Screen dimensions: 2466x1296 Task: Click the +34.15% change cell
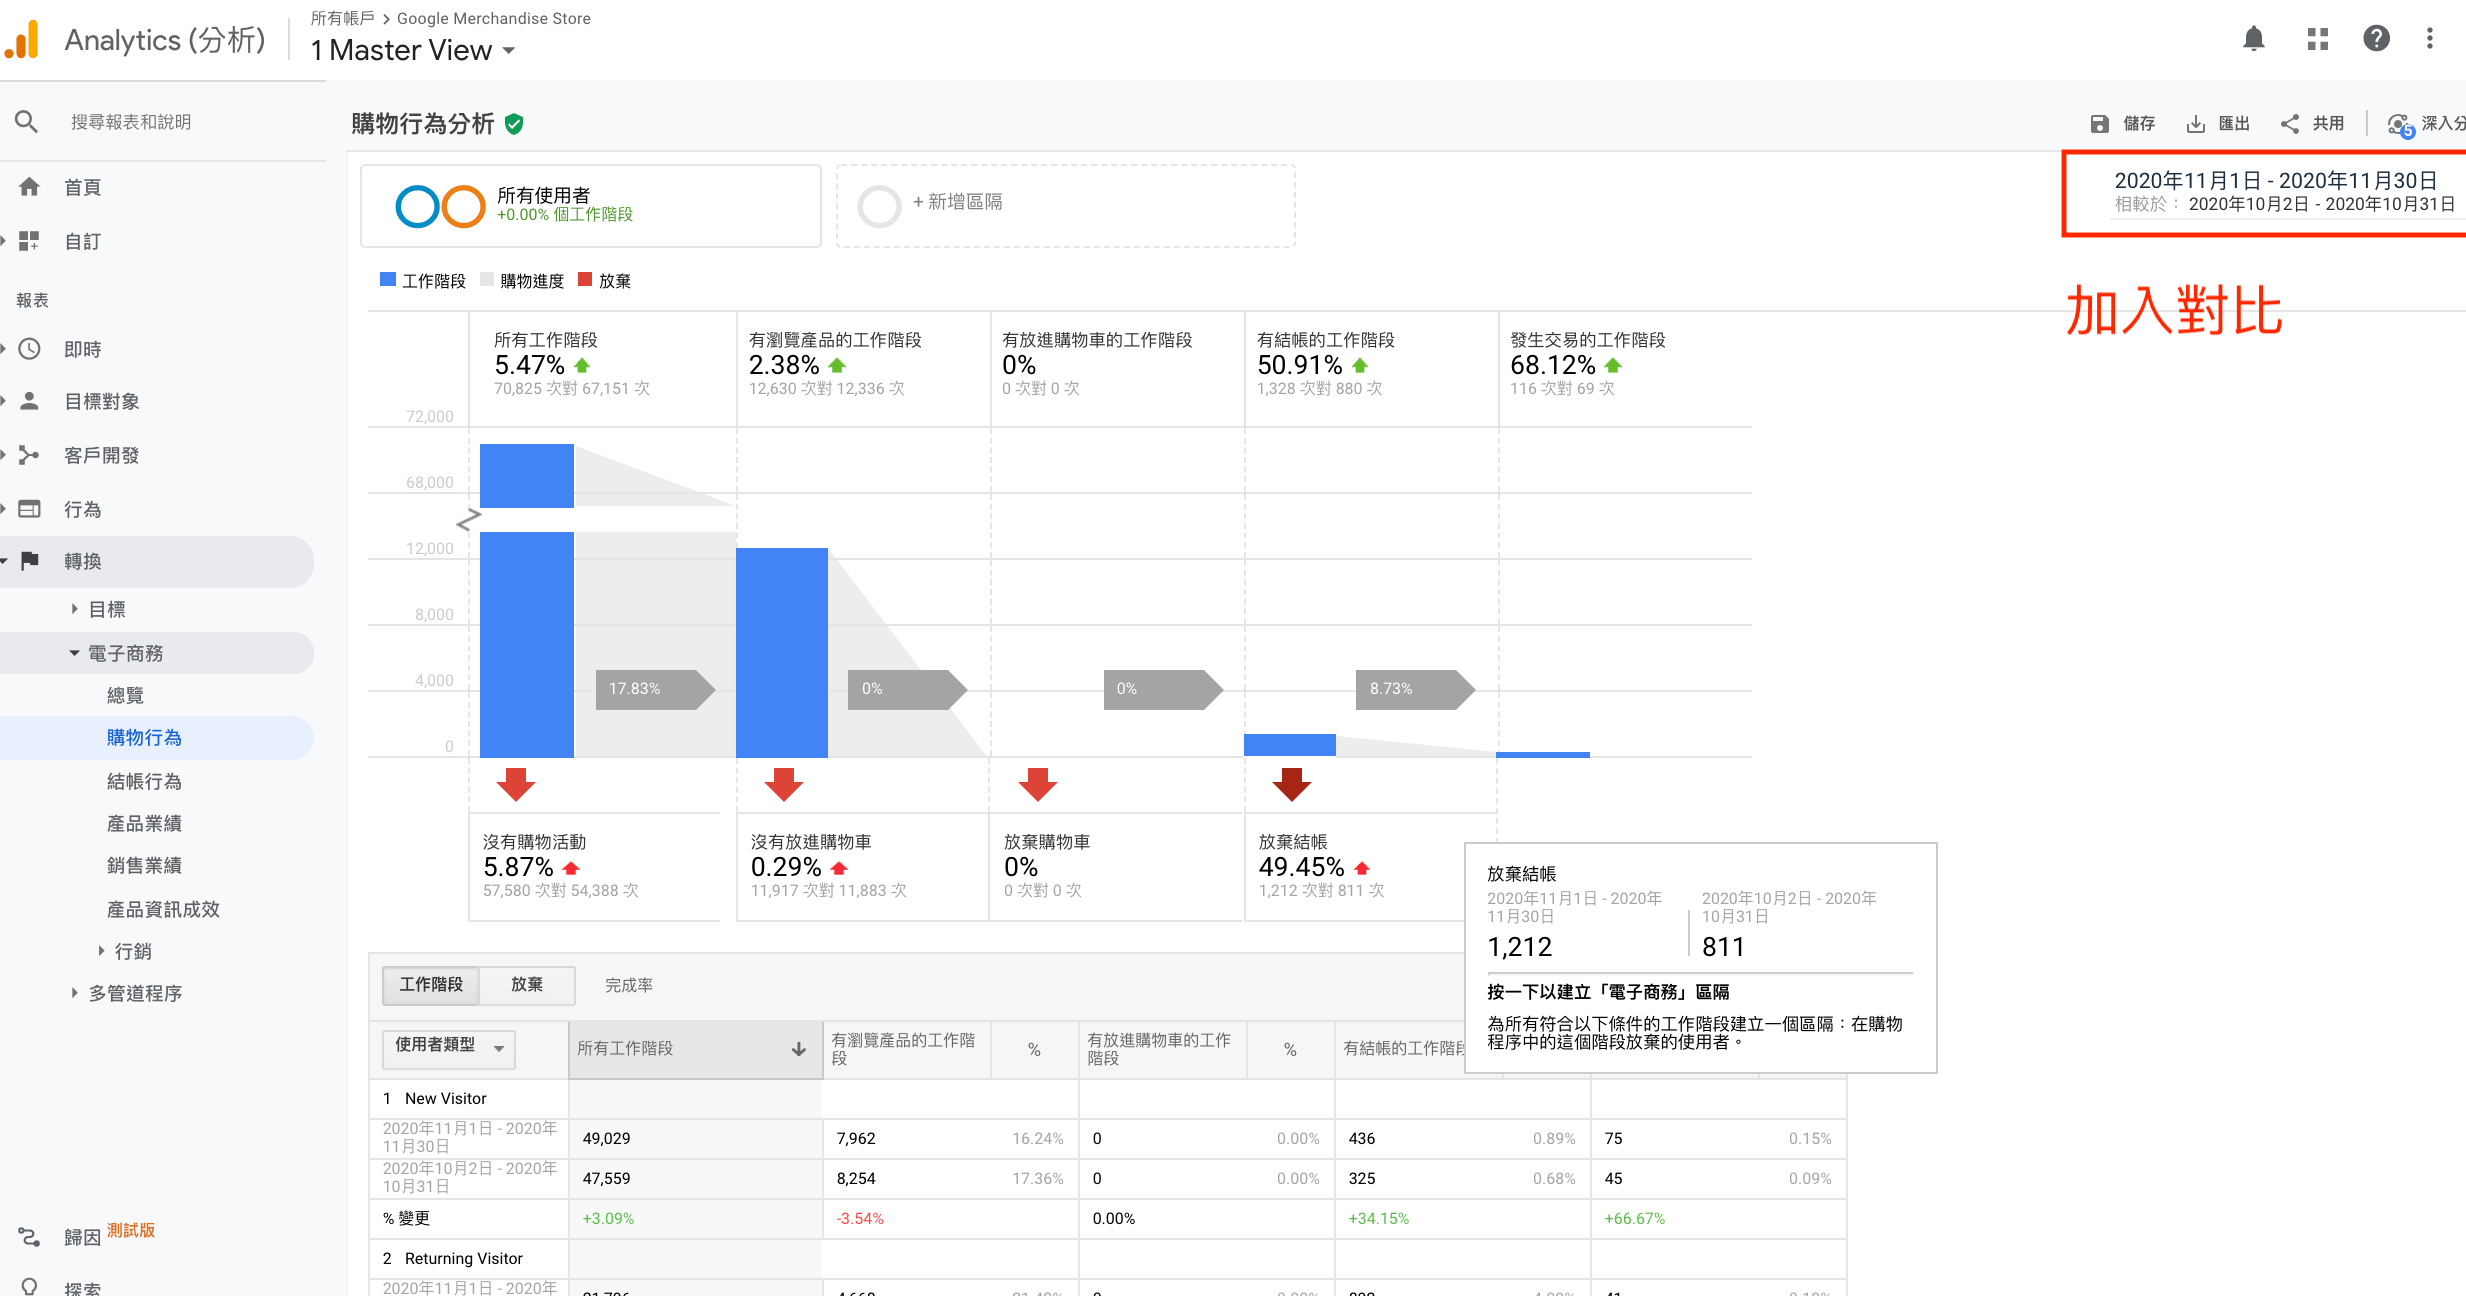click(x=1379, y=1218)
